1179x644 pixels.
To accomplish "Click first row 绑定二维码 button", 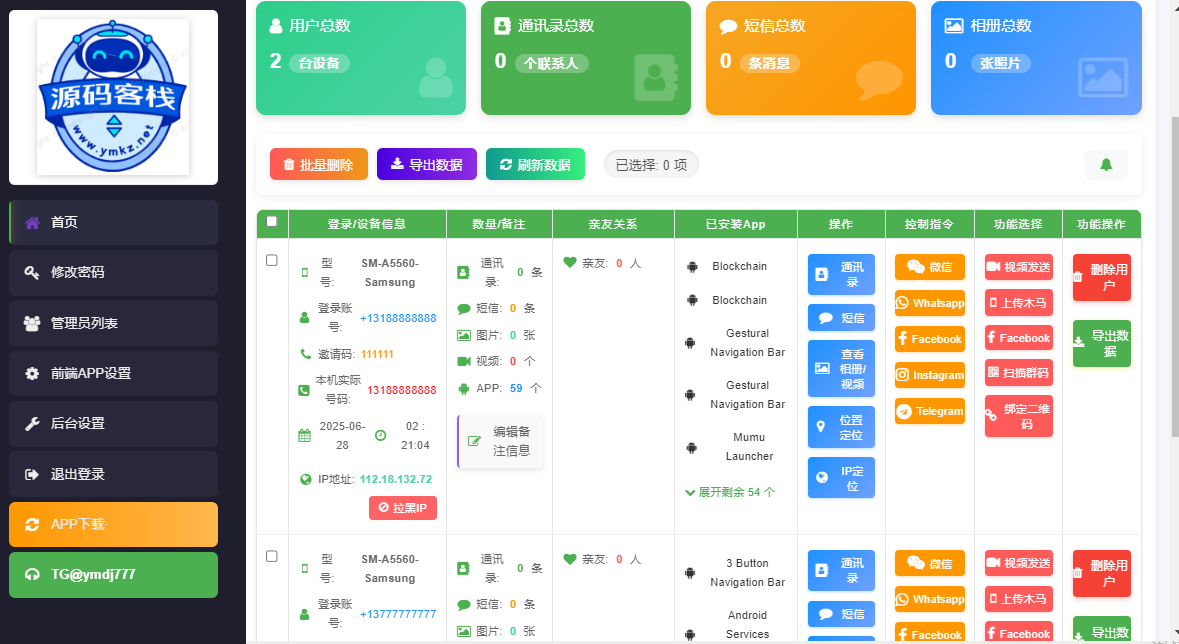I will click(1019, 416).
